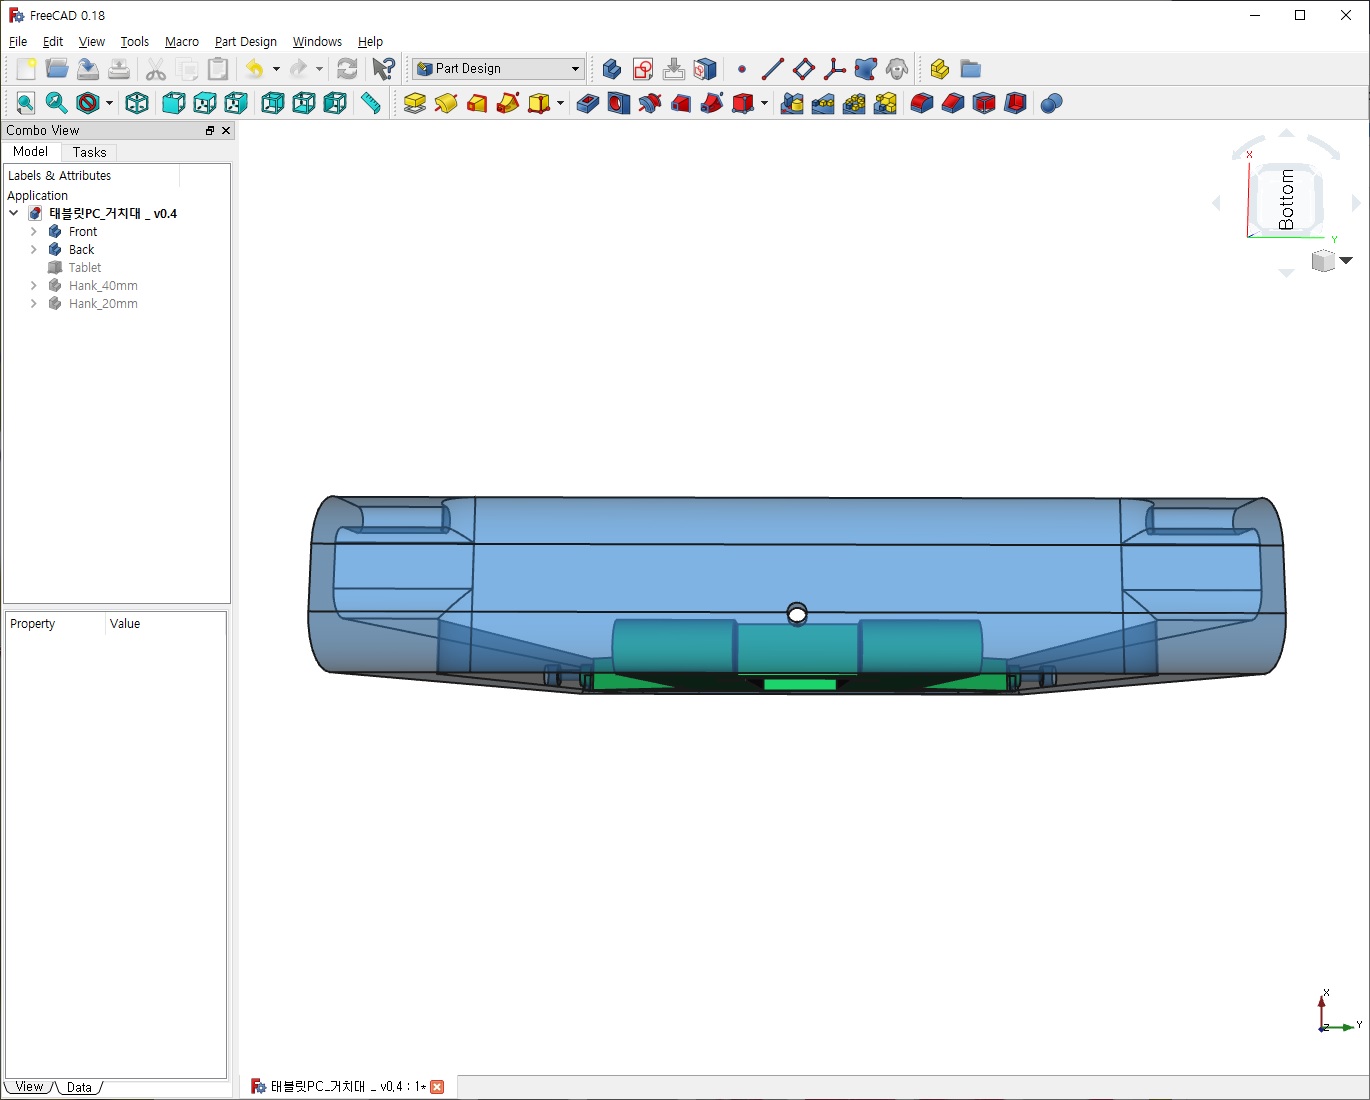Select the Additive Pipe tool

coord(508,103)
